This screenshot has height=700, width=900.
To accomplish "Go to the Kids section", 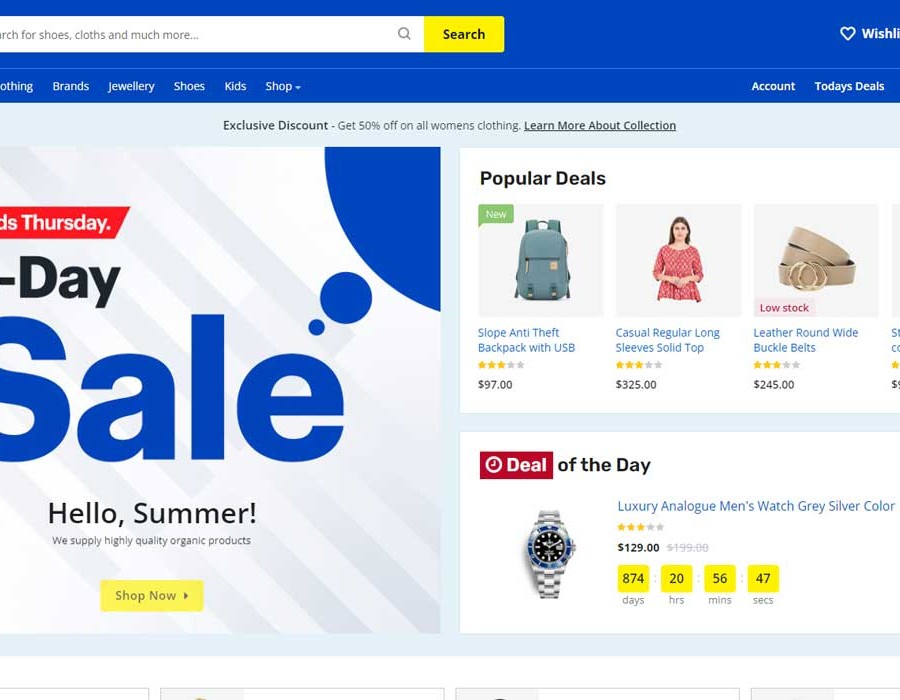I will click(235, 86).
